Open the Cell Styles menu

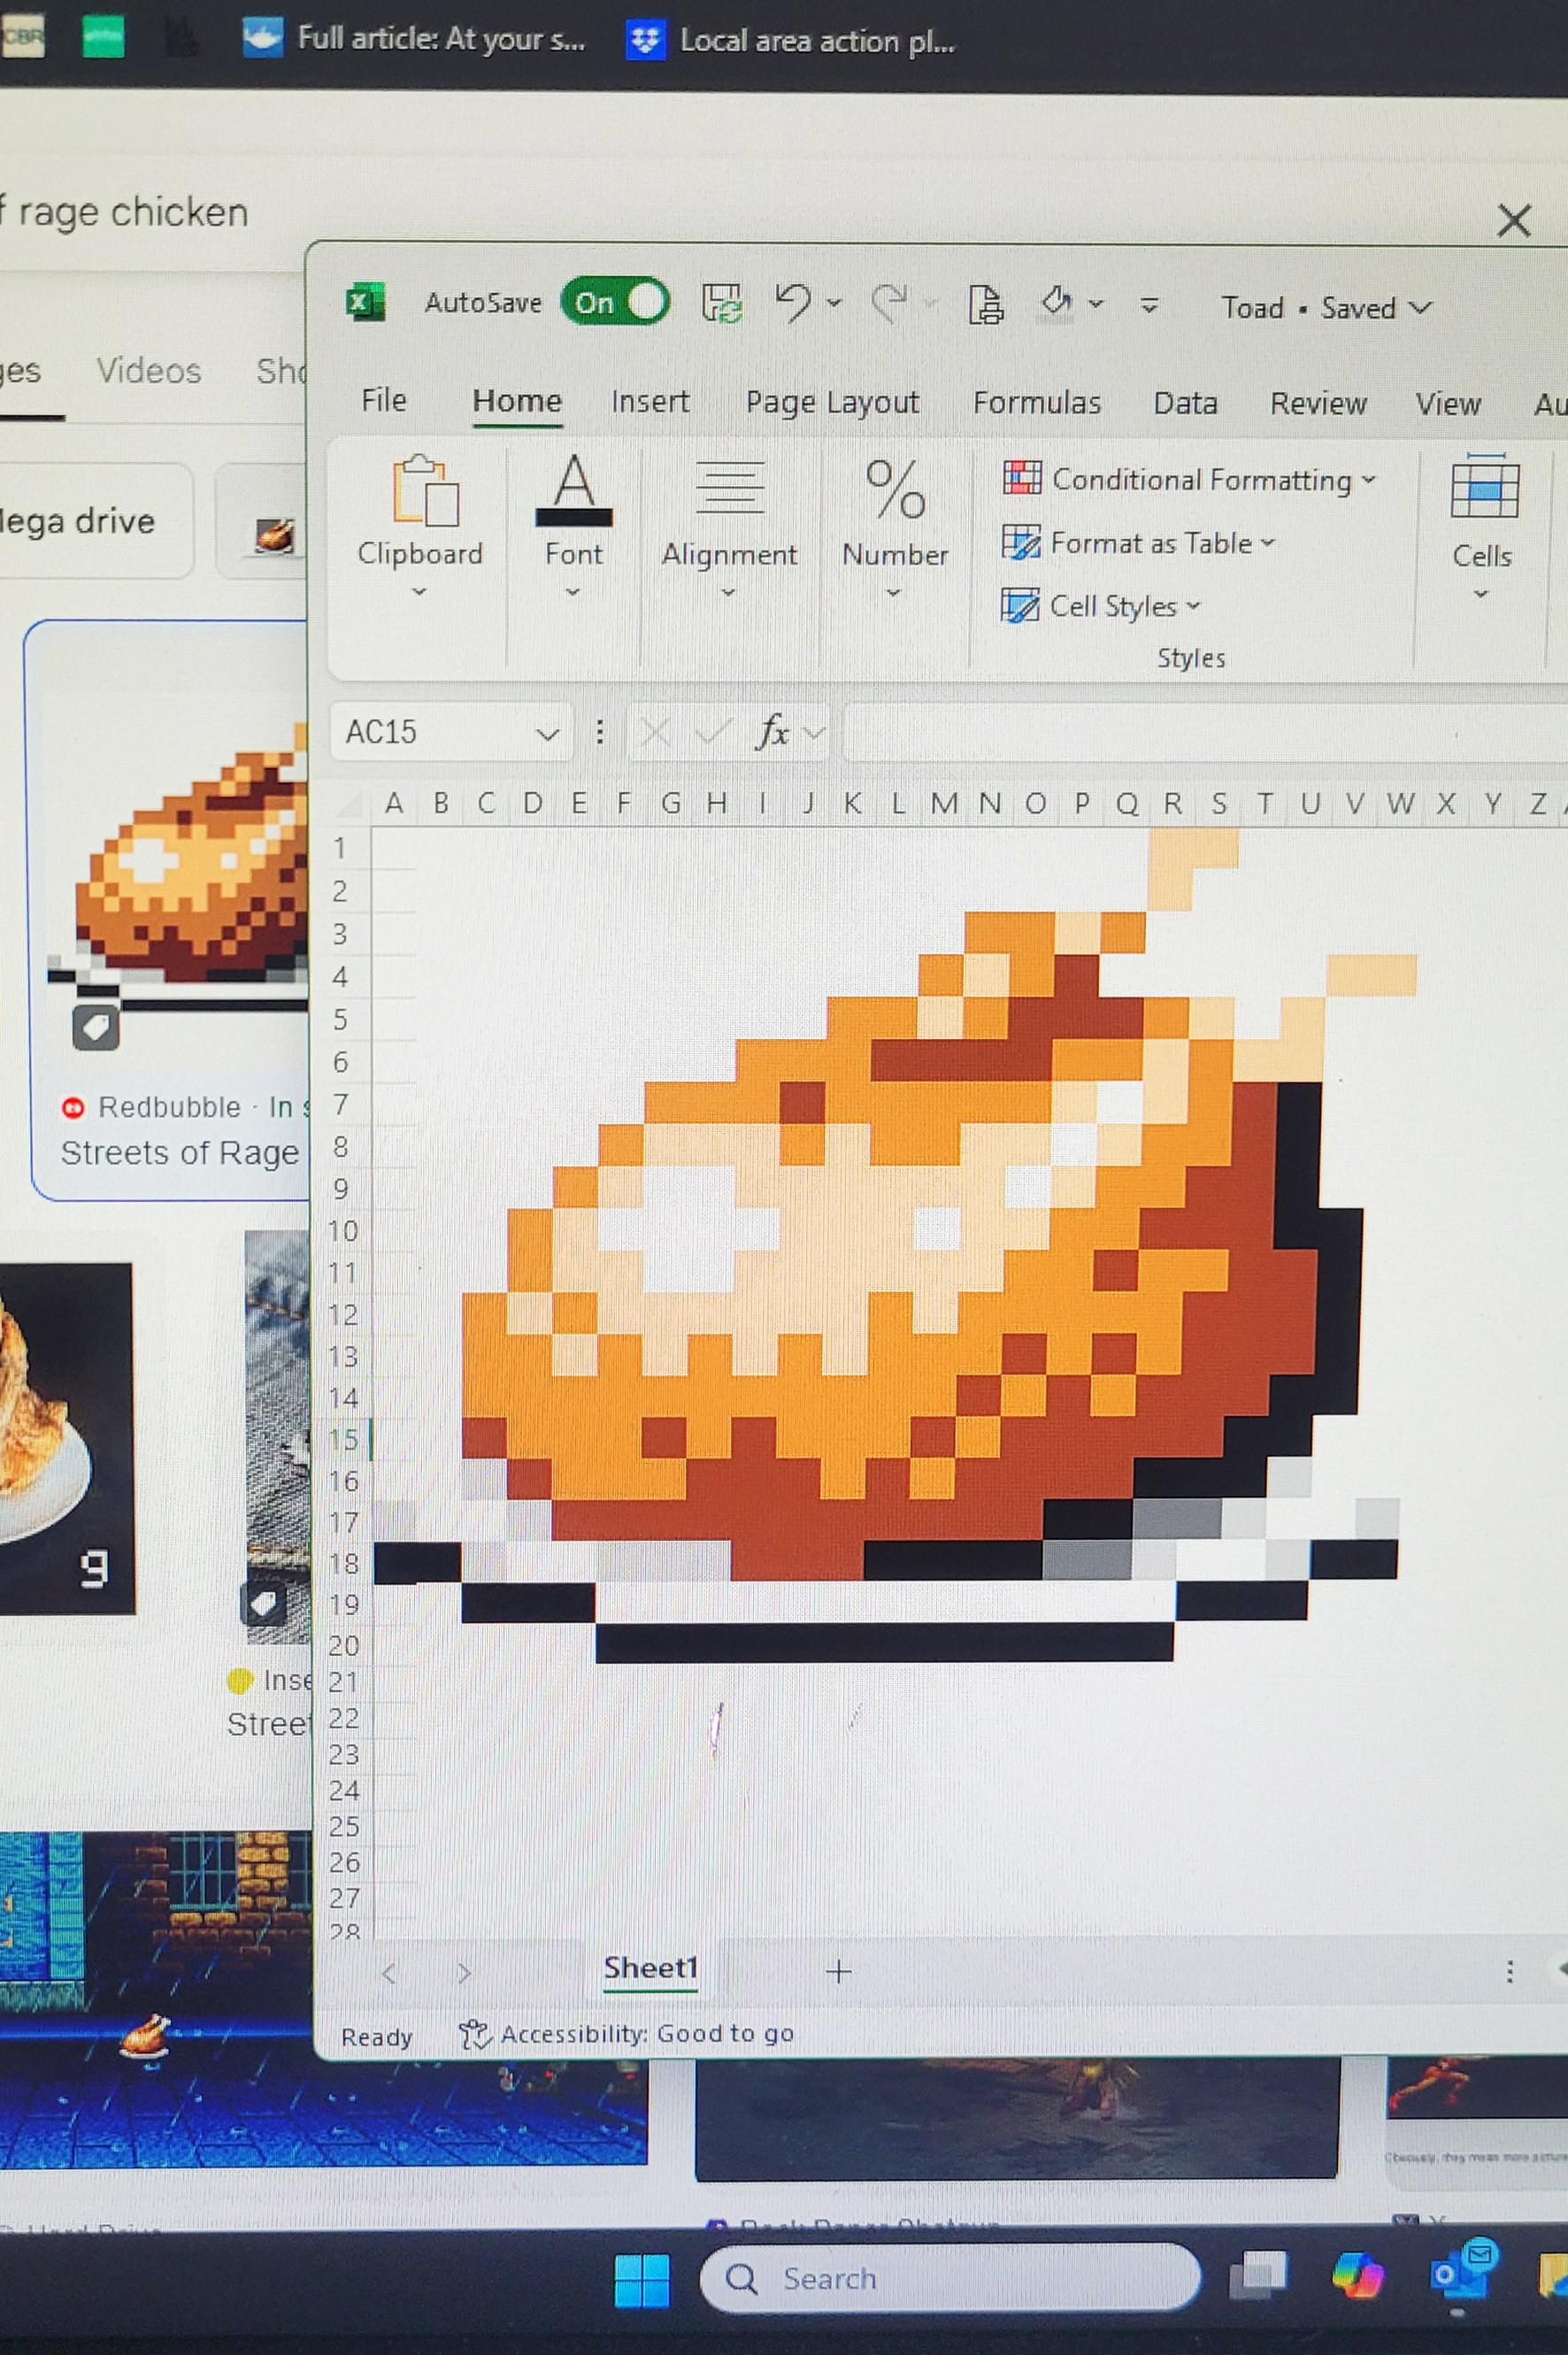(x=1100, y=606)
